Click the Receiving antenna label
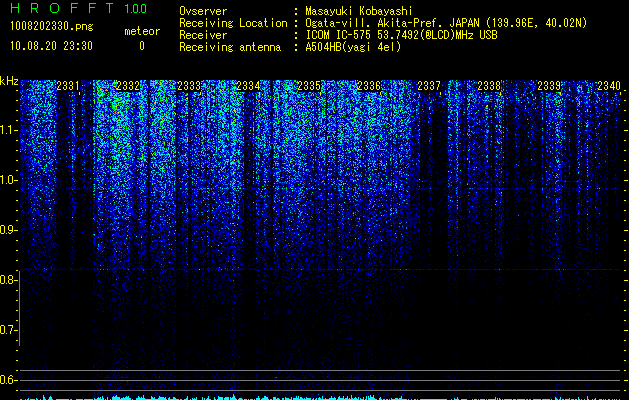629x400 pixels. (x=230, y=47)
